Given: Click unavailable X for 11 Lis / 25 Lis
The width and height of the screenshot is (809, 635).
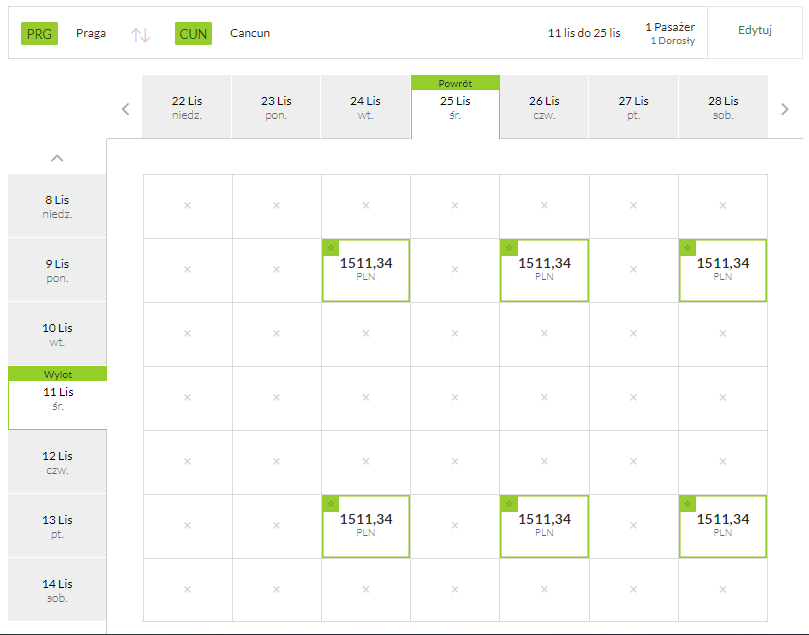Looking at the screenshot, I should click(455, 397).
